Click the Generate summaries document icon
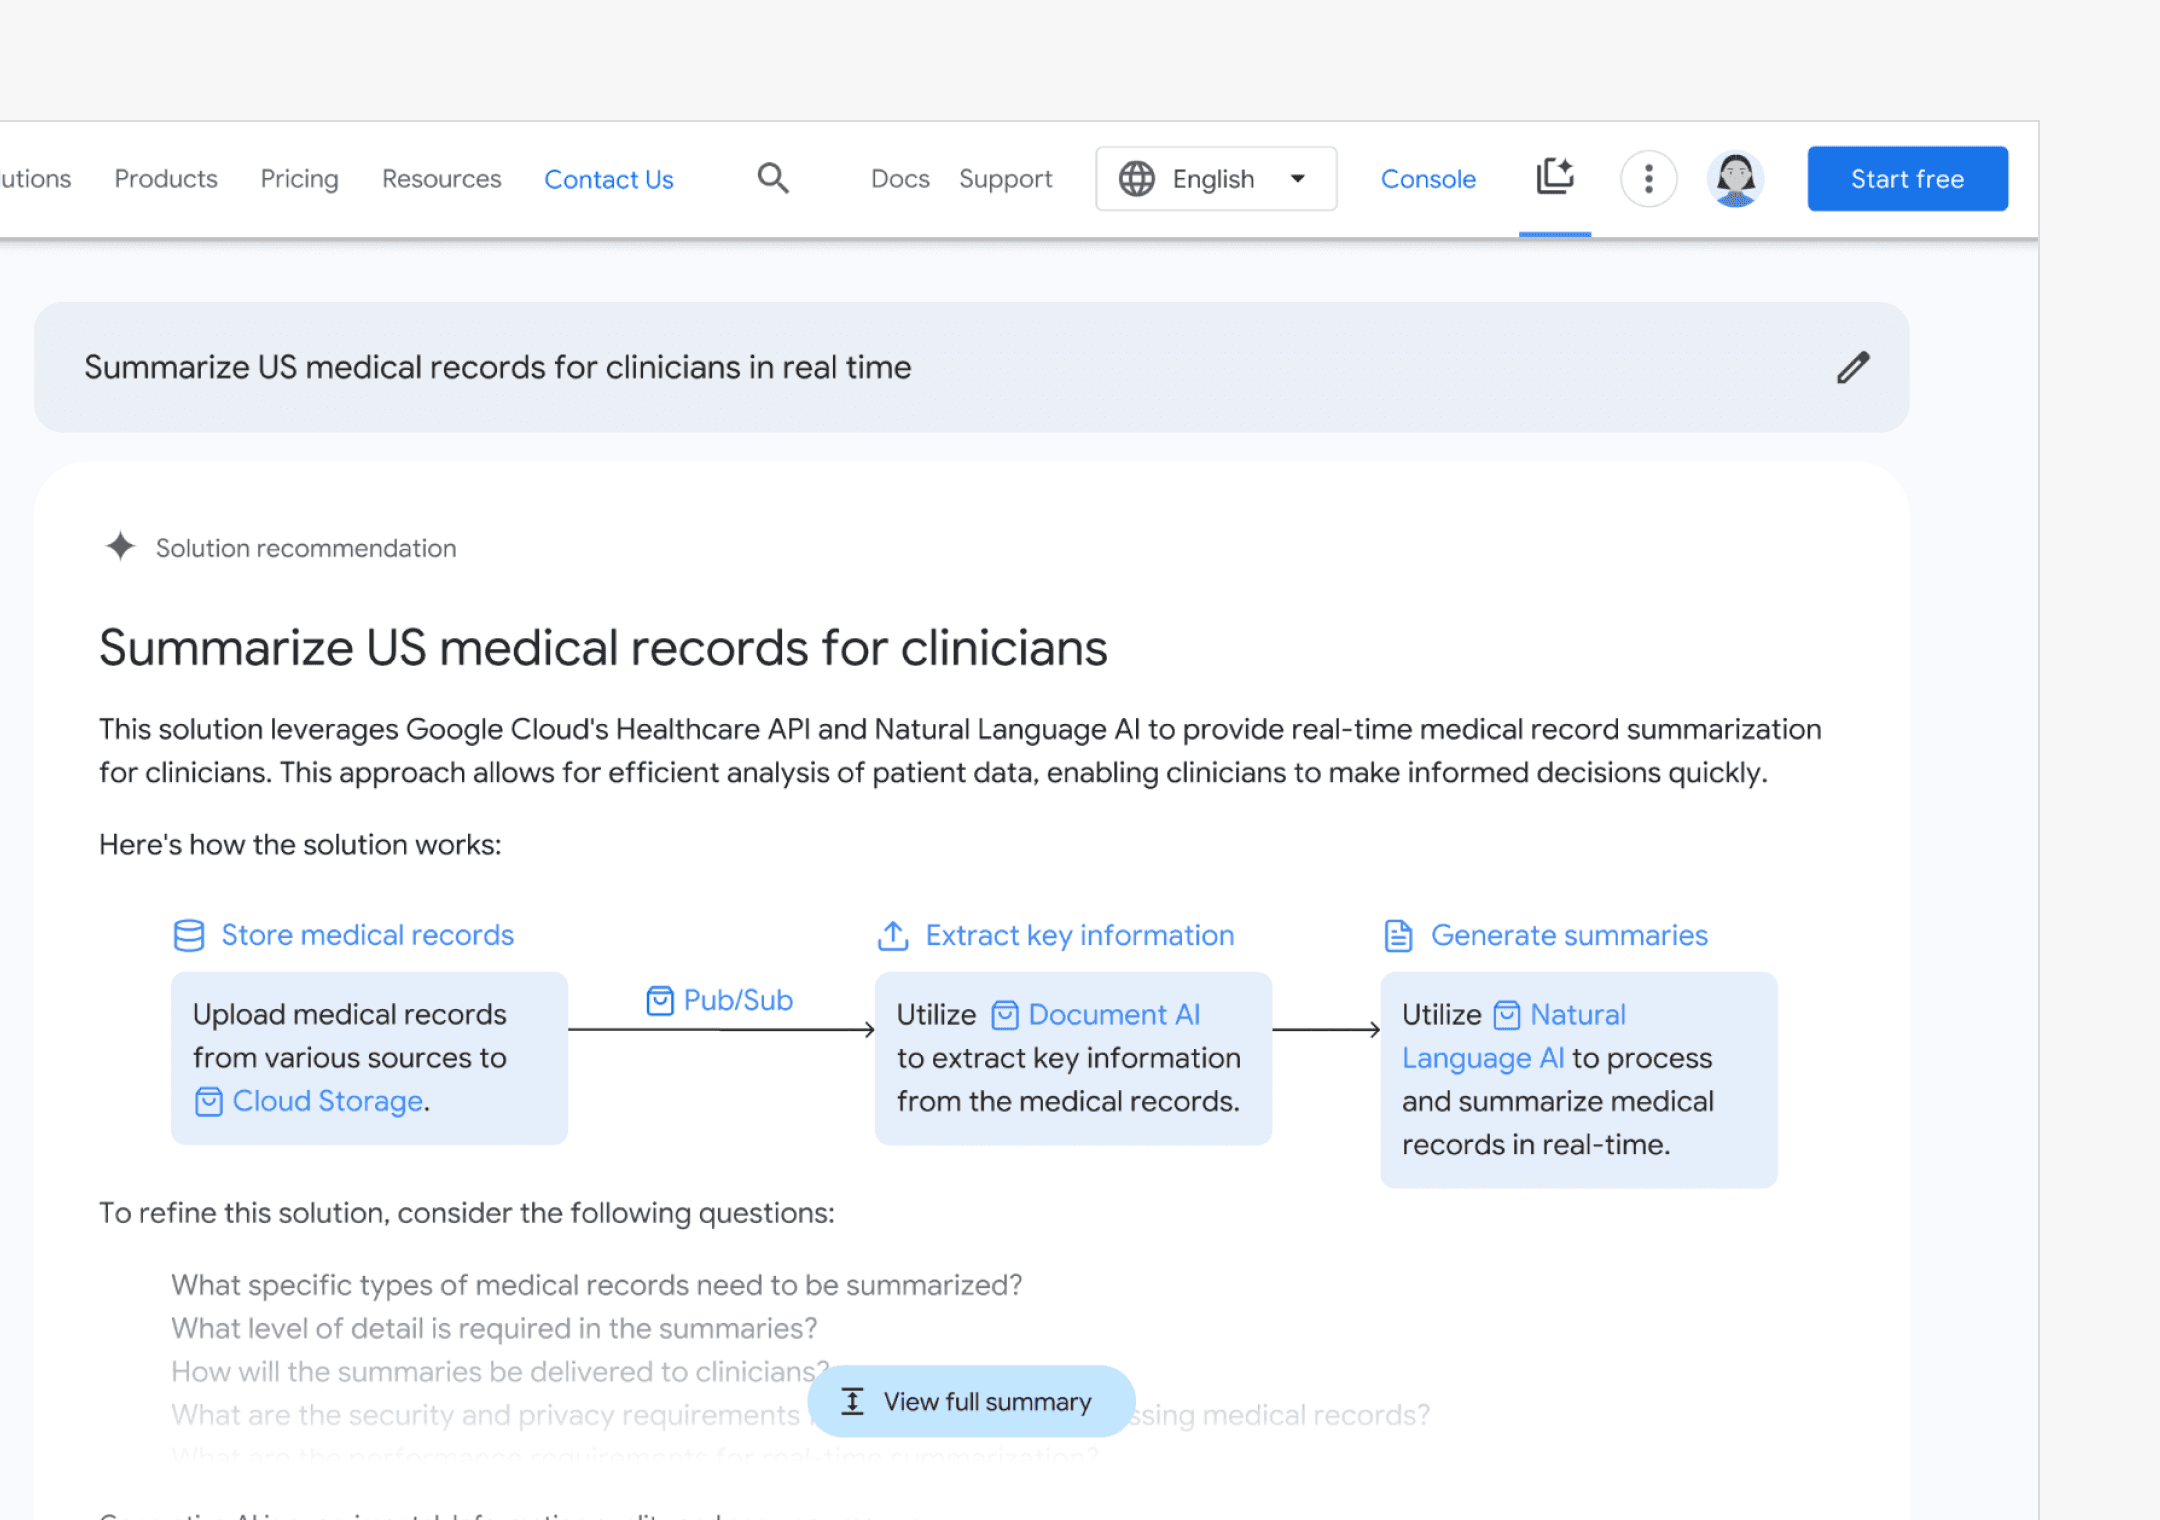The height and width of the screenshot is (1520, 2160). tap(1397, 935)
